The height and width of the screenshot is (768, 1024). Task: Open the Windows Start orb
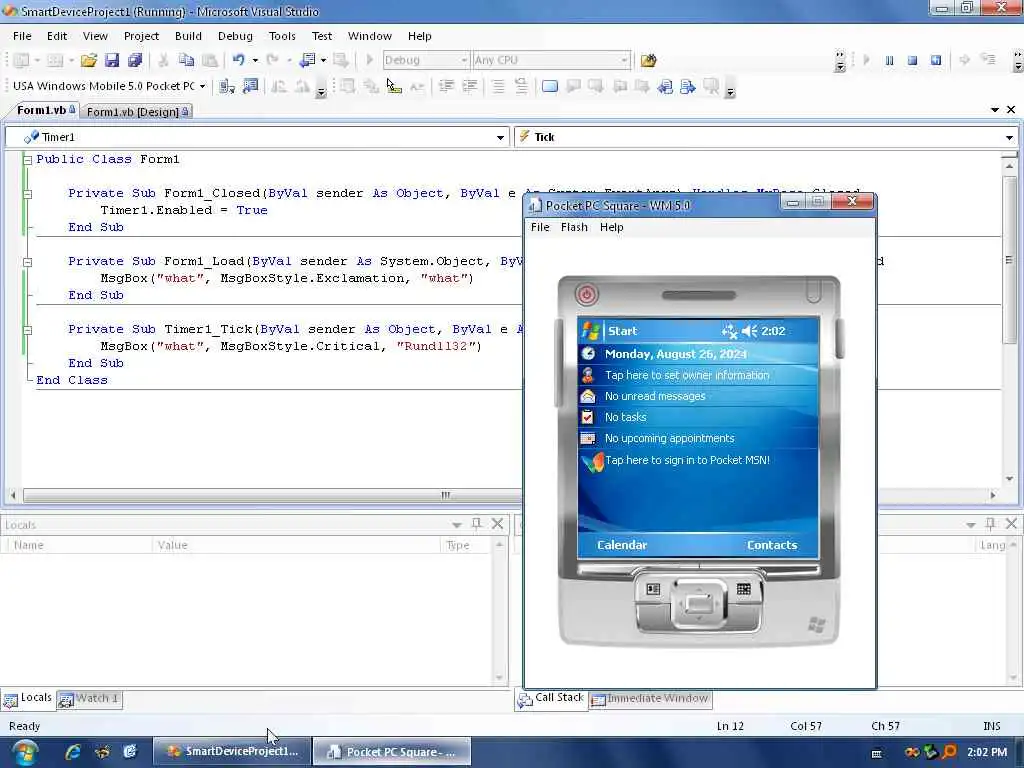(24, 752)
